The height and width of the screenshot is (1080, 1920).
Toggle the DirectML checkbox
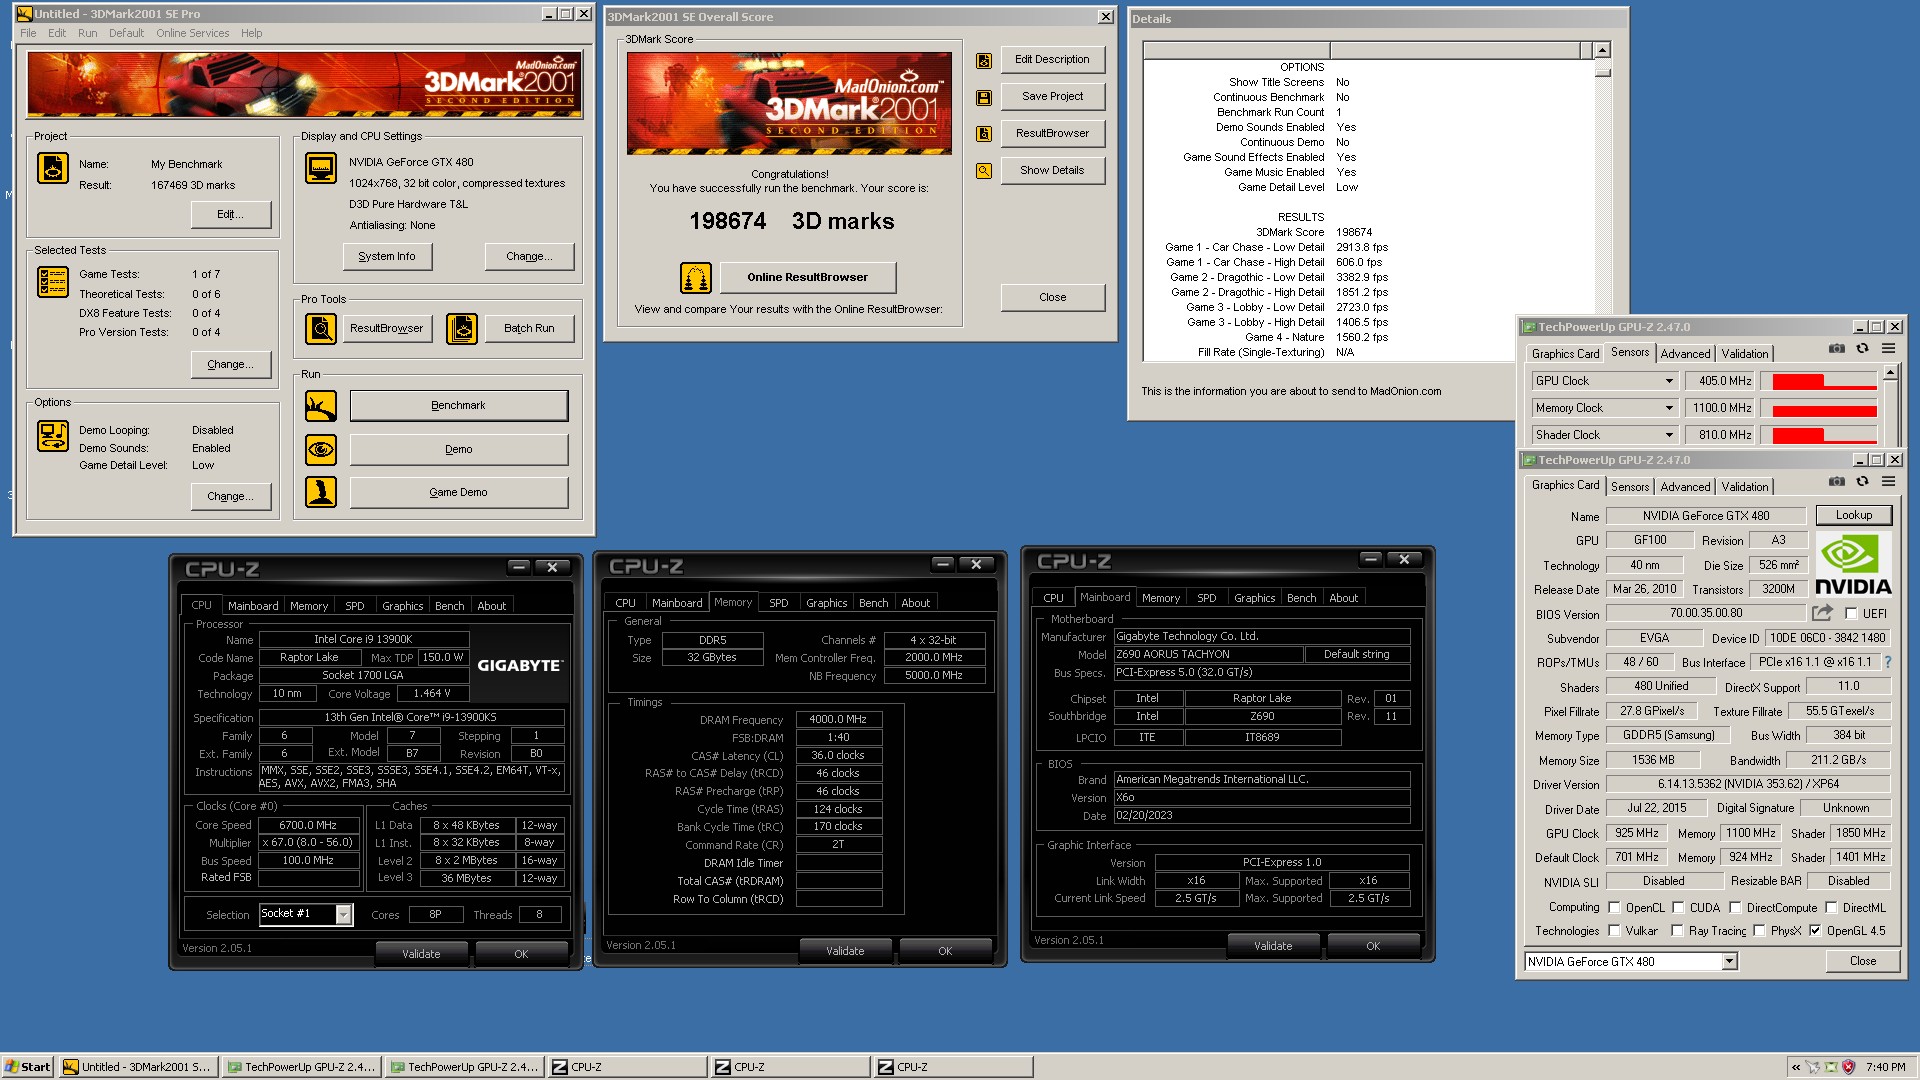coord(1831,908)
